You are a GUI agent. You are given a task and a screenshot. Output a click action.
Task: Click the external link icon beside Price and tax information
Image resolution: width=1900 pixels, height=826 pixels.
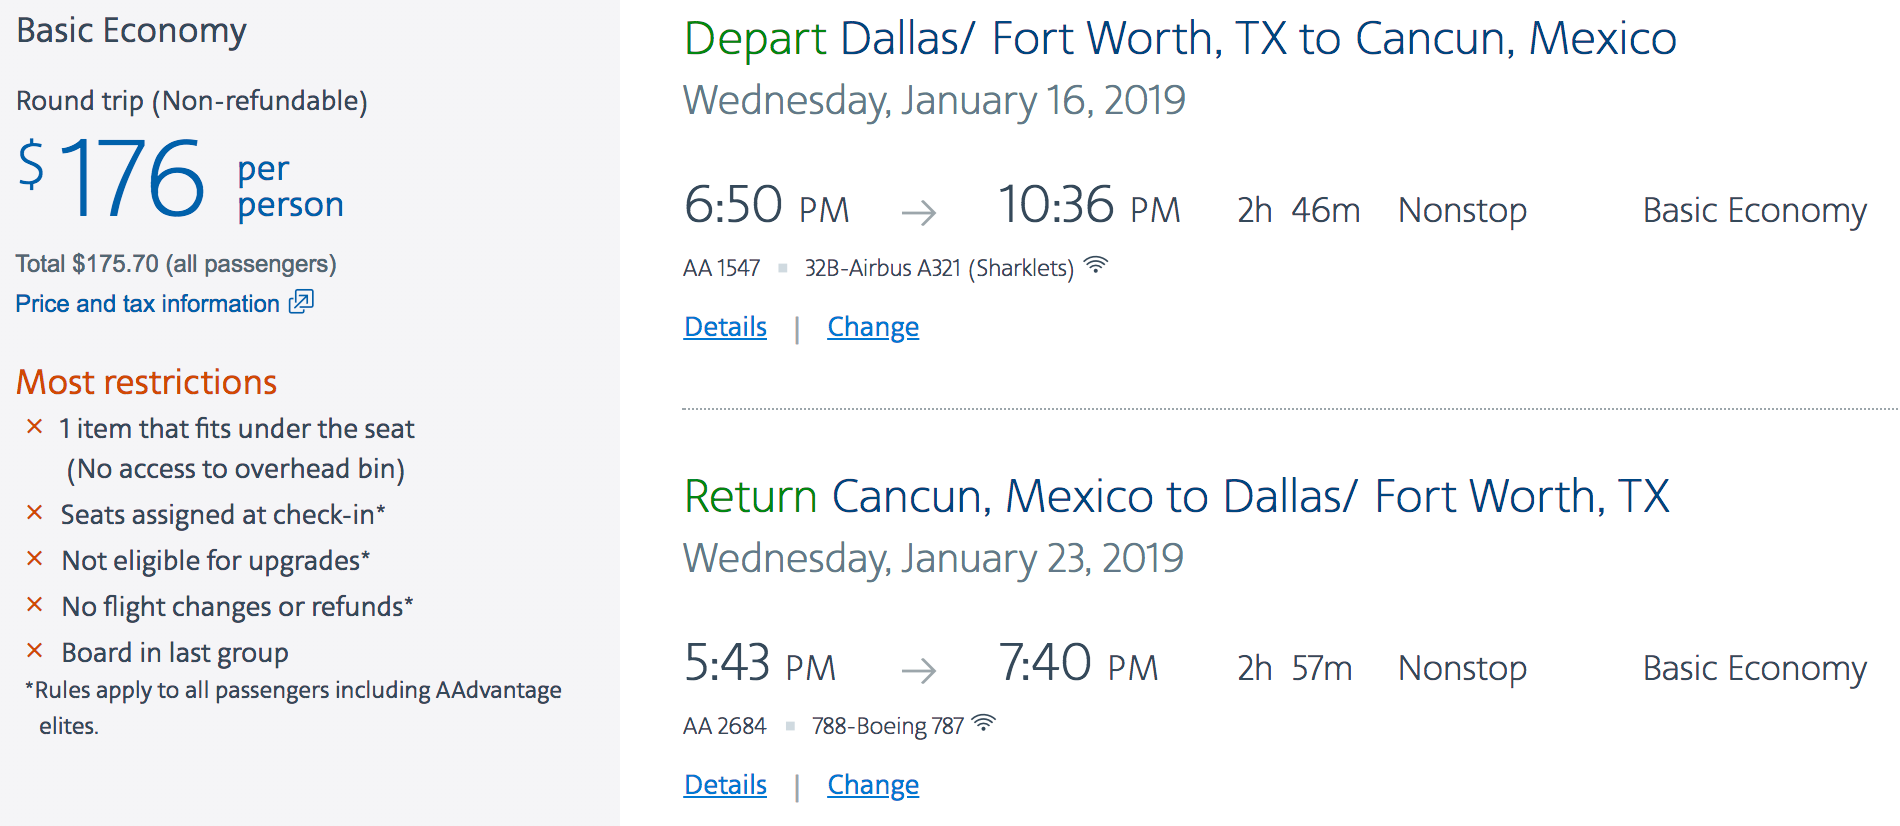(x=301, y=301)
